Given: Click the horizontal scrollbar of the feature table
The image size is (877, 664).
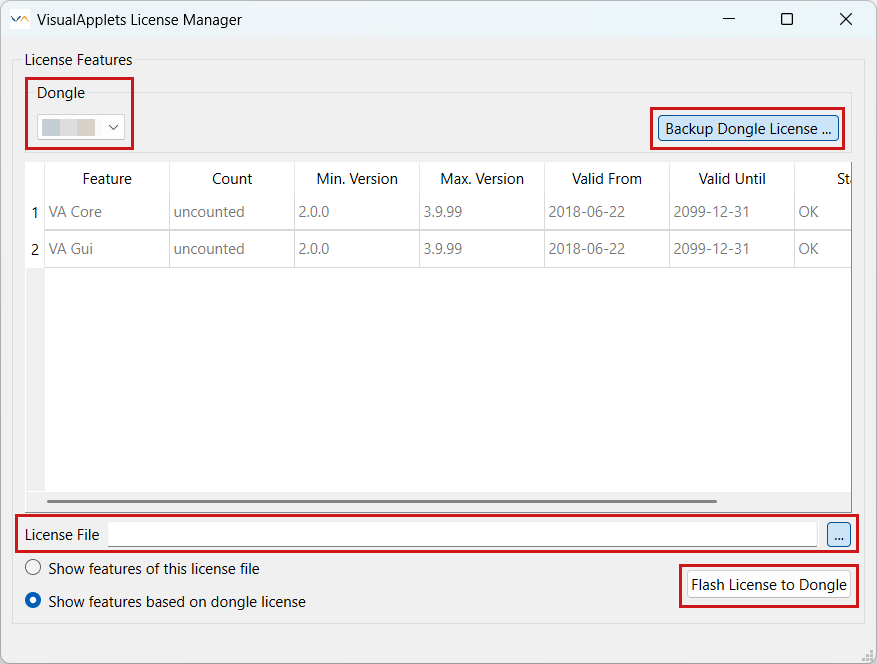Looking at the screenshot, I should 381,501.
